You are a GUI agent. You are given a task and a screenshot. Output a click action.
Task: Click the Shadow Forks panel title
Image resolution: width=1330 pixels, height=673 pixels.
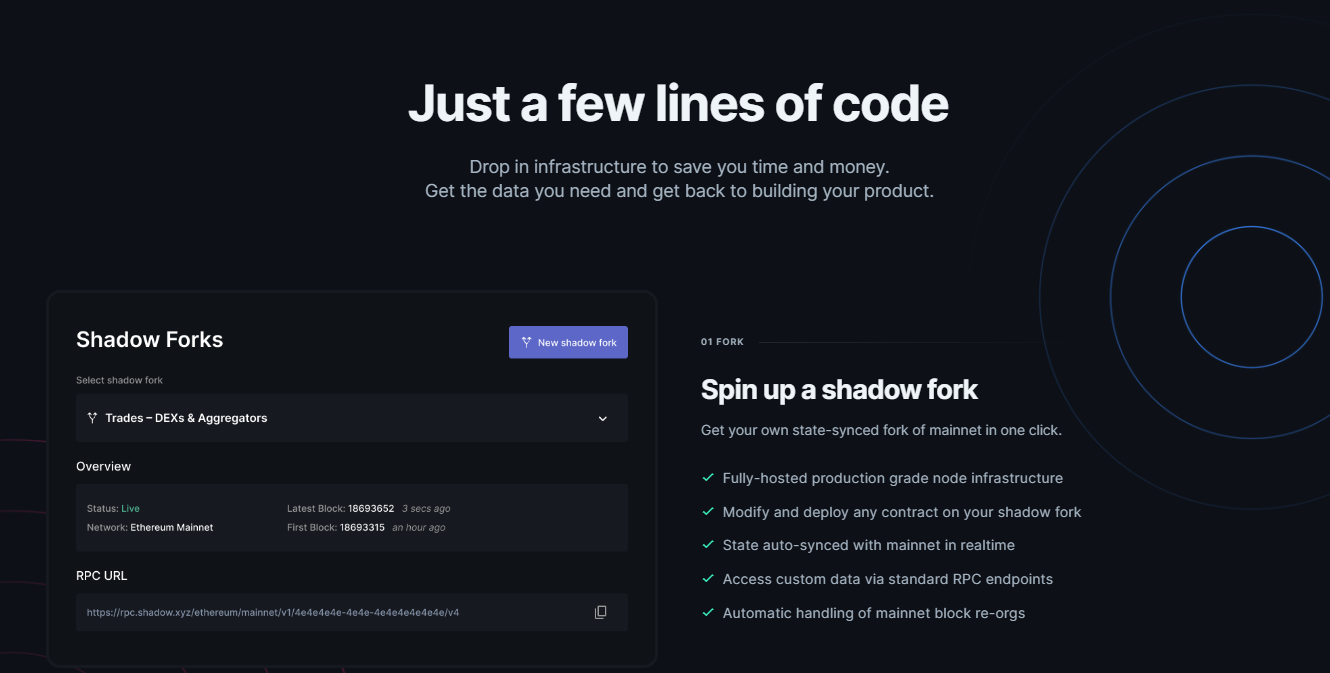(x=149, y=340)
